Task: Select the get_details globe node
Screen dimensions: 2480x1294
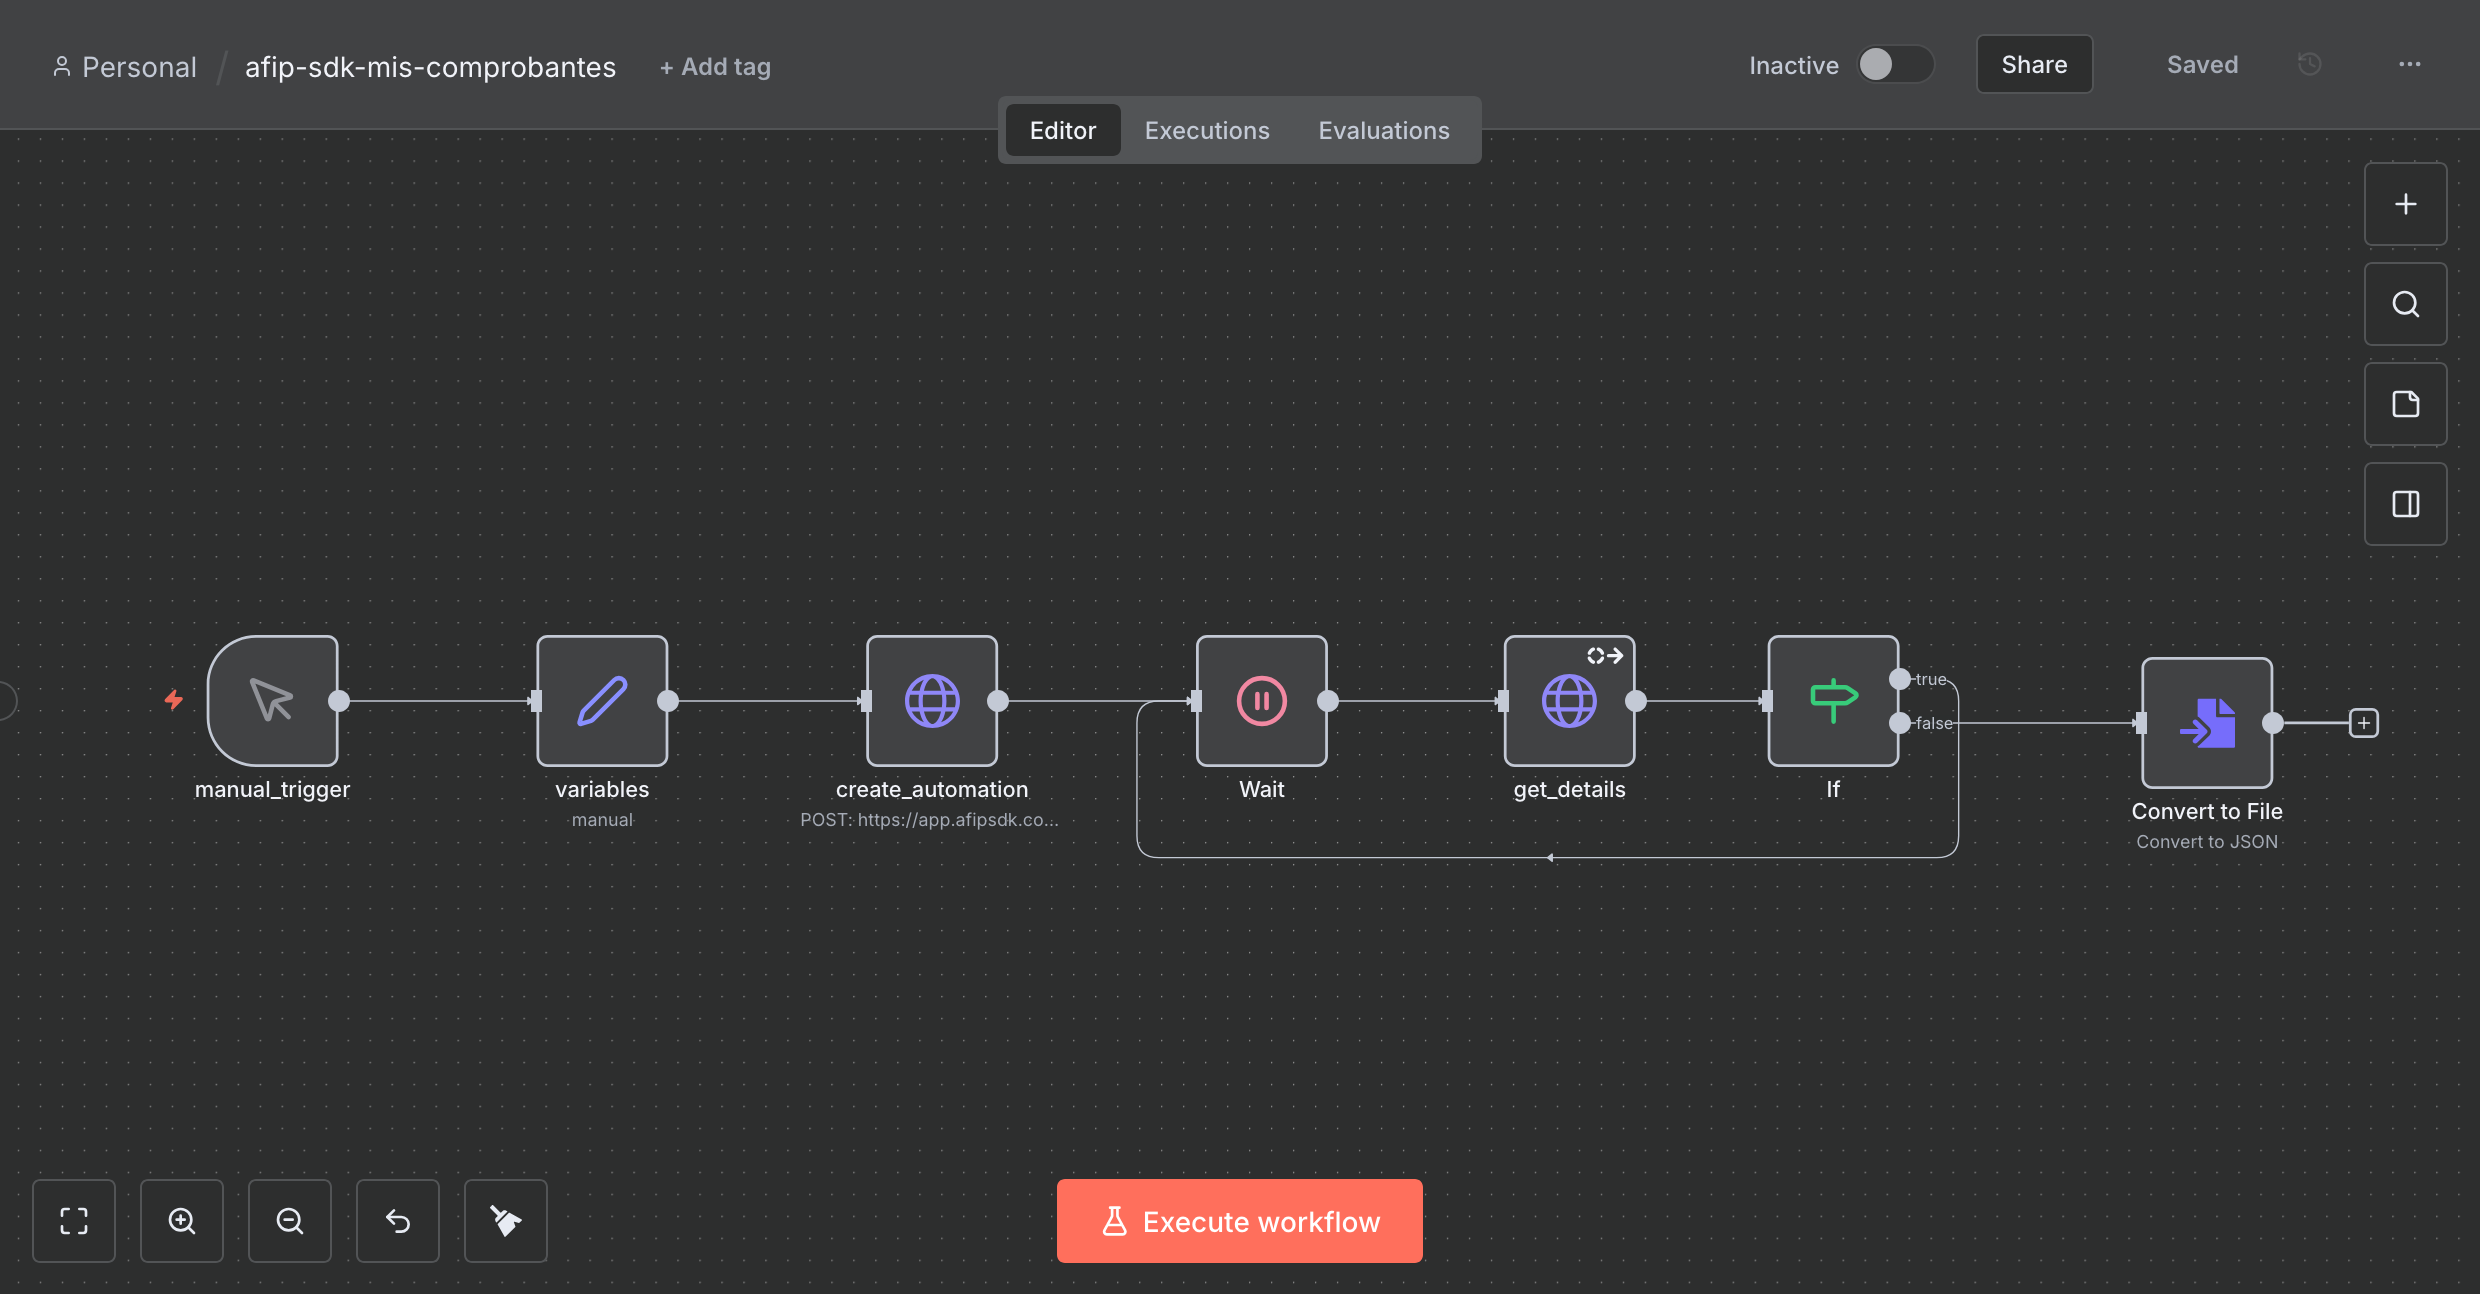Action: (x=1569, y=700)
